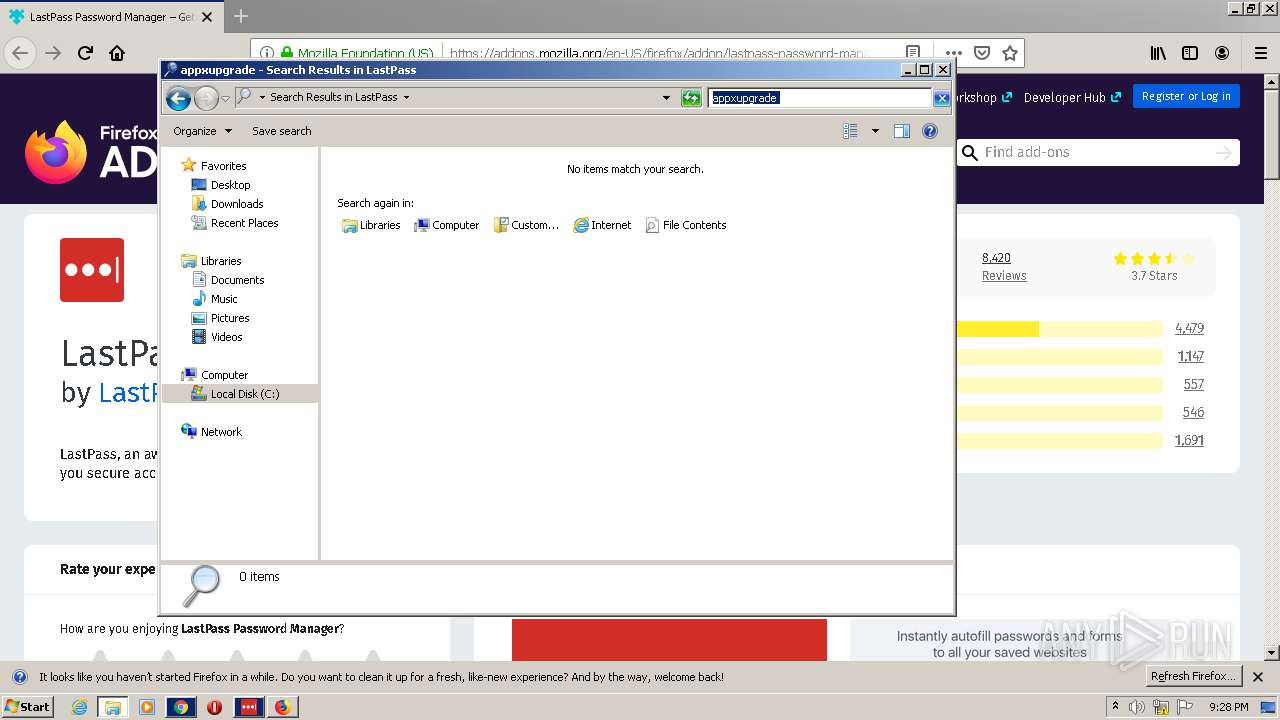Viewport: 1280px width, 720px height.
Task: Search again in File Contents
Action: (x=686, y=225)
